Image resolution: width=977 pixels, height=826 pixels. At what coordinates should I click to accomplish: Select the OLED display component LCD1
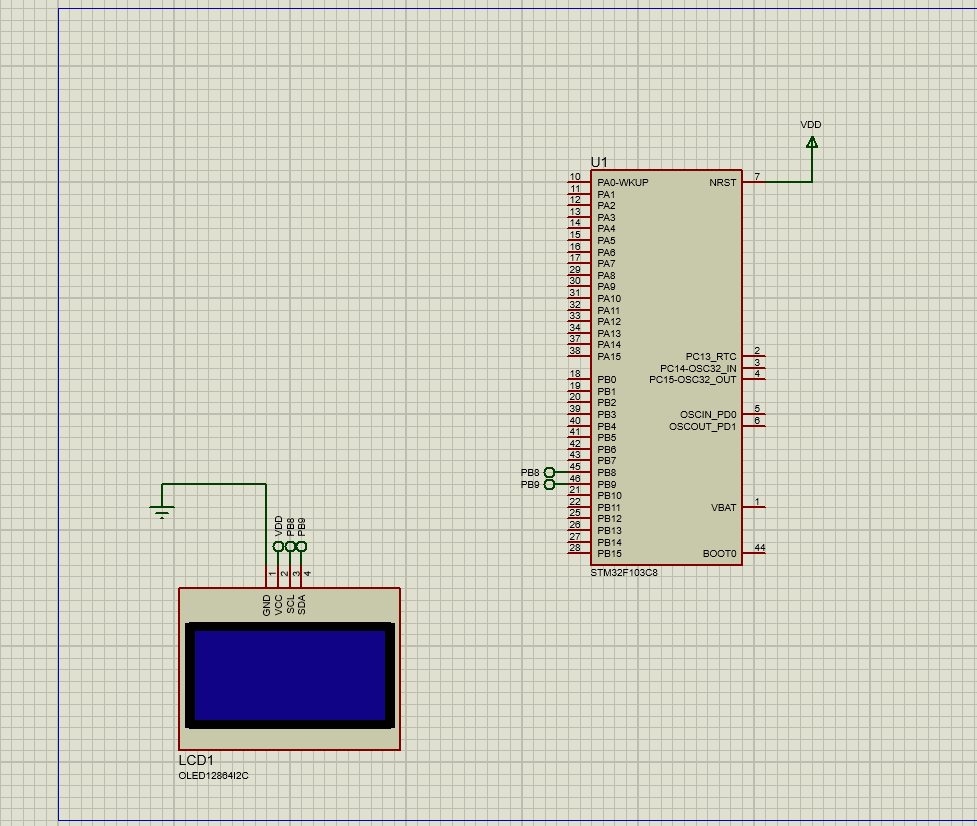click(x=288, y=670)
